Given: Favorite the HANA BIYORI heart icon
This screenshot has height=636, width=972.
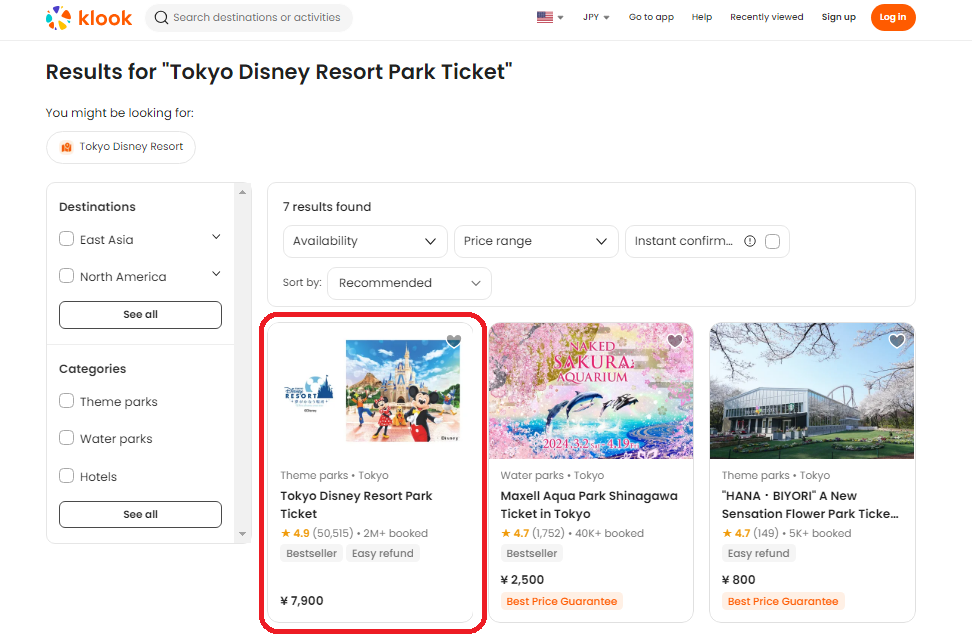Looking at the screenshot, I should pyautogui.click(x=896, y=340).
